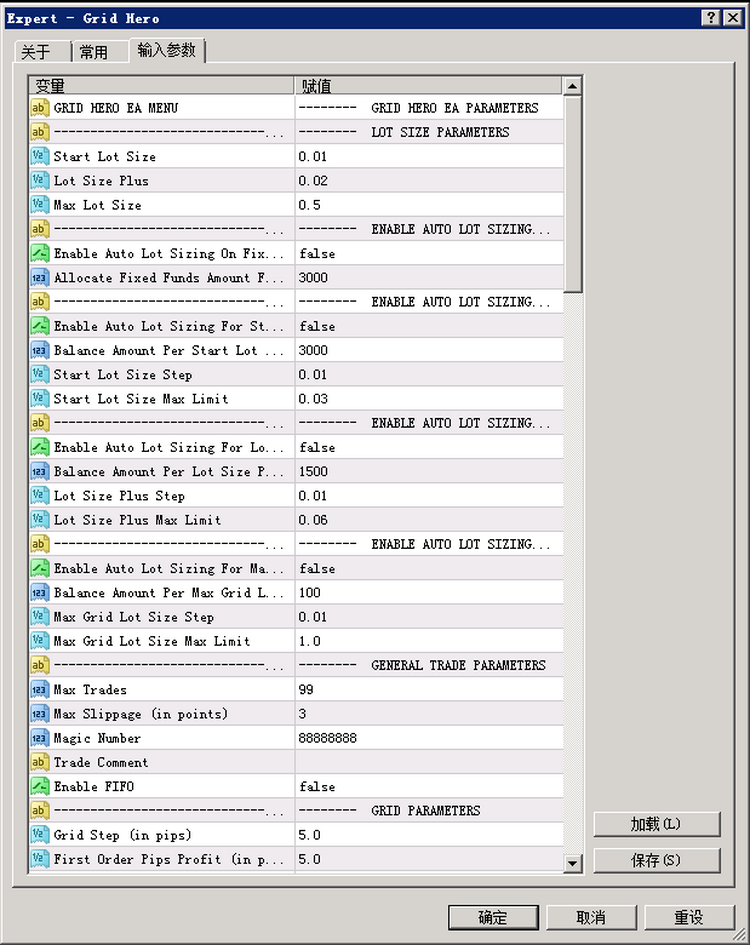Viewport: 750px width, 945px height.
Task: Click the scroll down arrow of parameter list
Action: coord(572,864)
